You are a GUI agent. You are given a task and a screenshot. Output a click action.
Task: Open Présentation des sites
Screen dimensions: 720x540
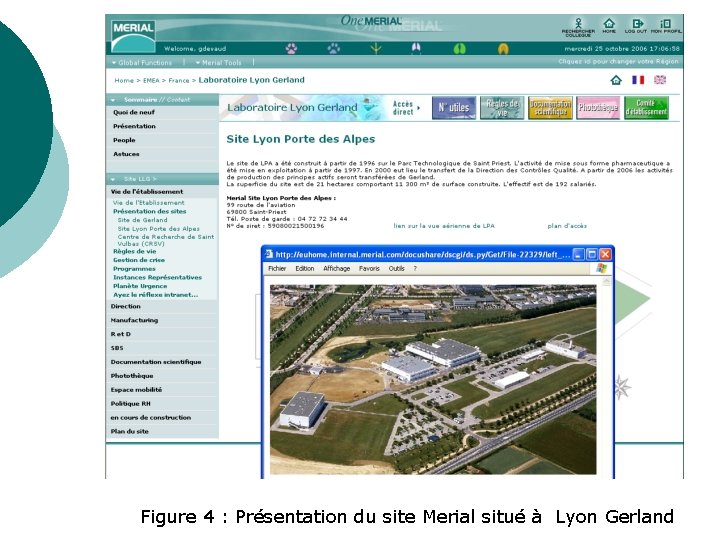pos(149,211)
